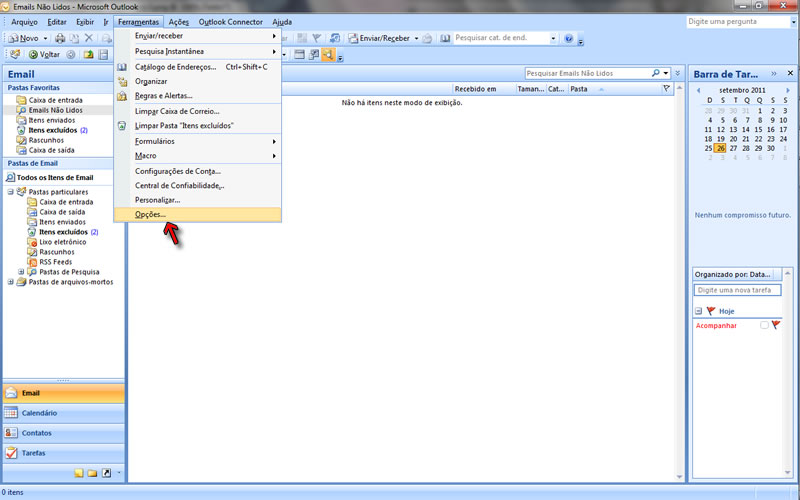The image size is (800, 500).
Task: Open the Help question mark icon
Action: [569, 38]
